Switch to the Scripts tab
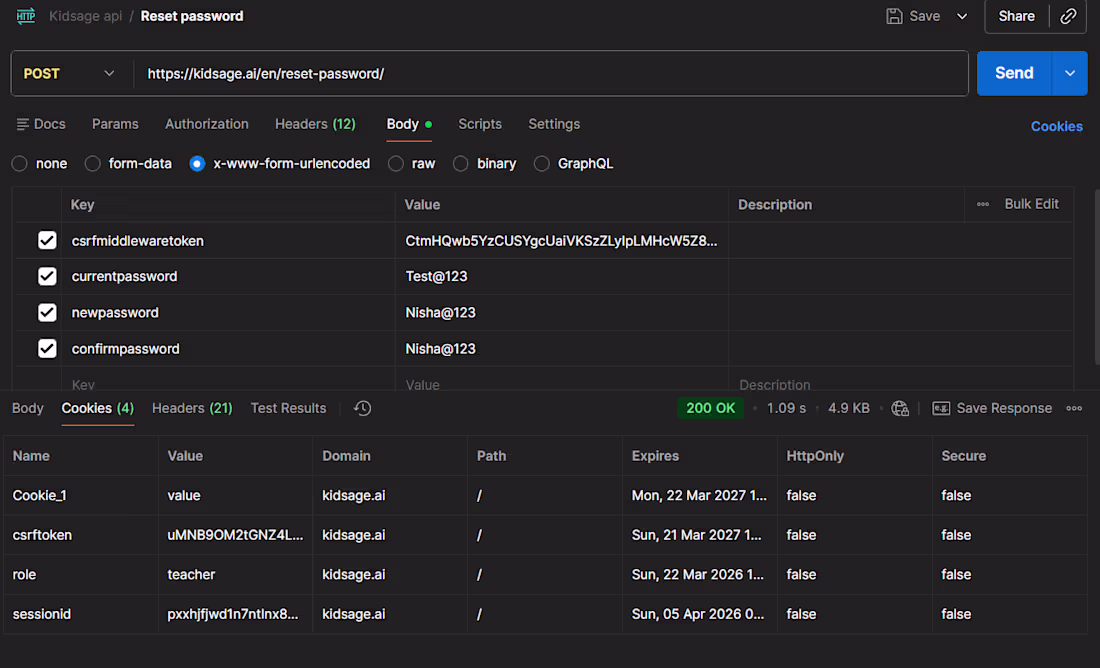Image resolution: width=1100 pixels, height=668 pixels. click(x=480, y=124)
